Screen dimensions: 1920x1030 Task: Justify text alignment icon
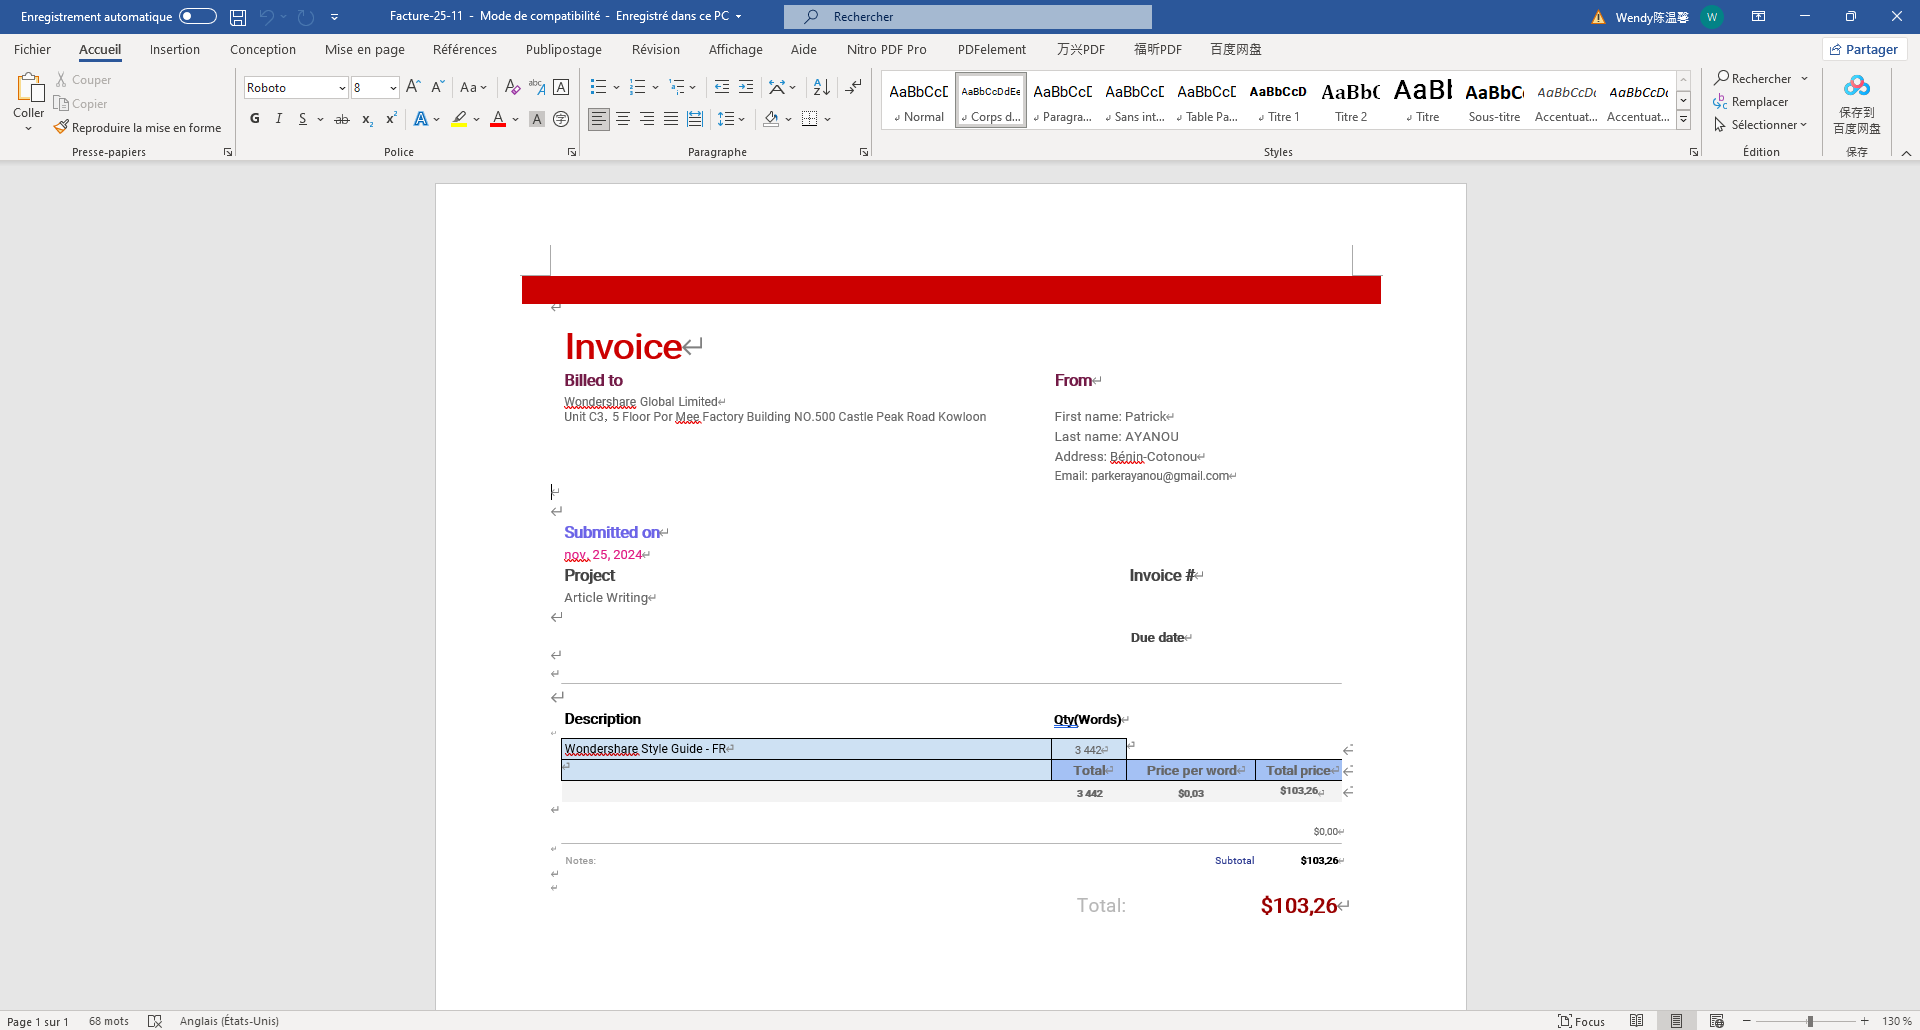click(x=671, y=119)
